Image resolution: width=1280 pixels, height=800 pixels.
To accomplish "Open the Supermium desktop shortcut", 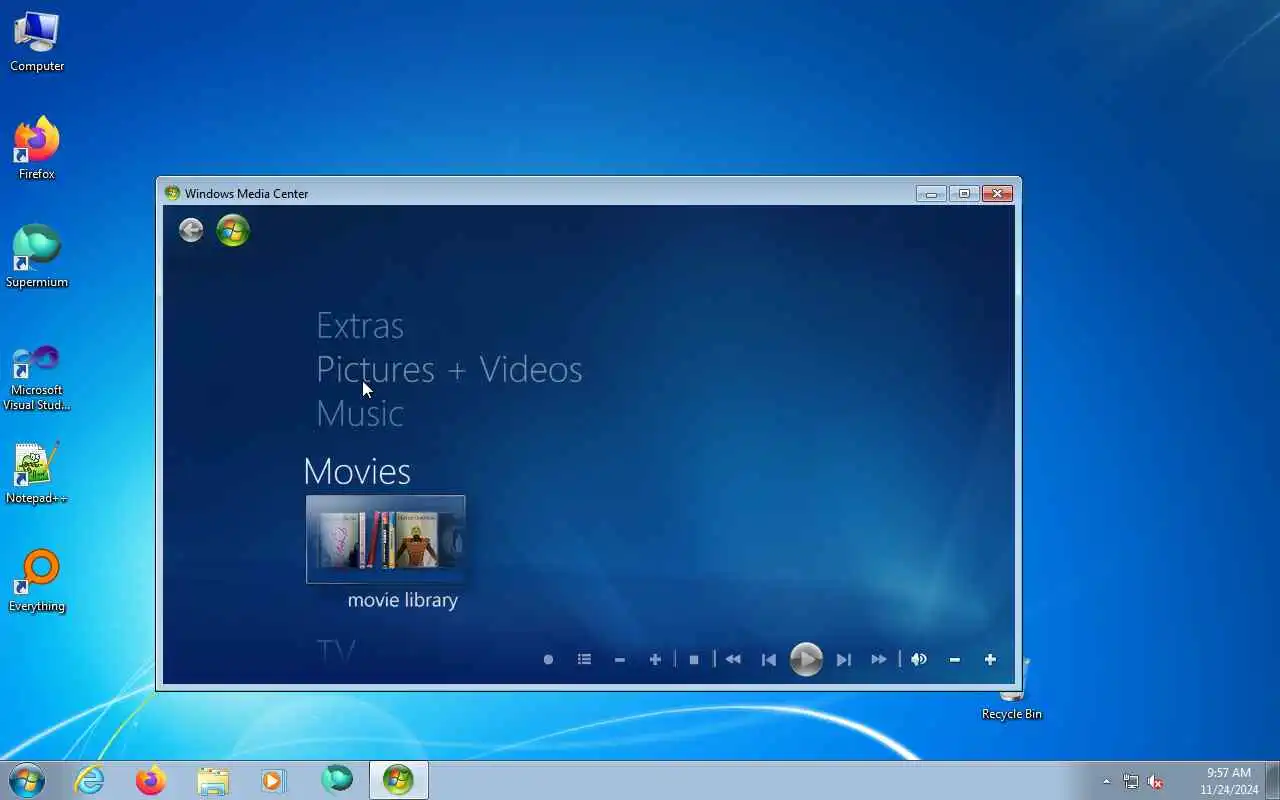I will tap(37, 257).
